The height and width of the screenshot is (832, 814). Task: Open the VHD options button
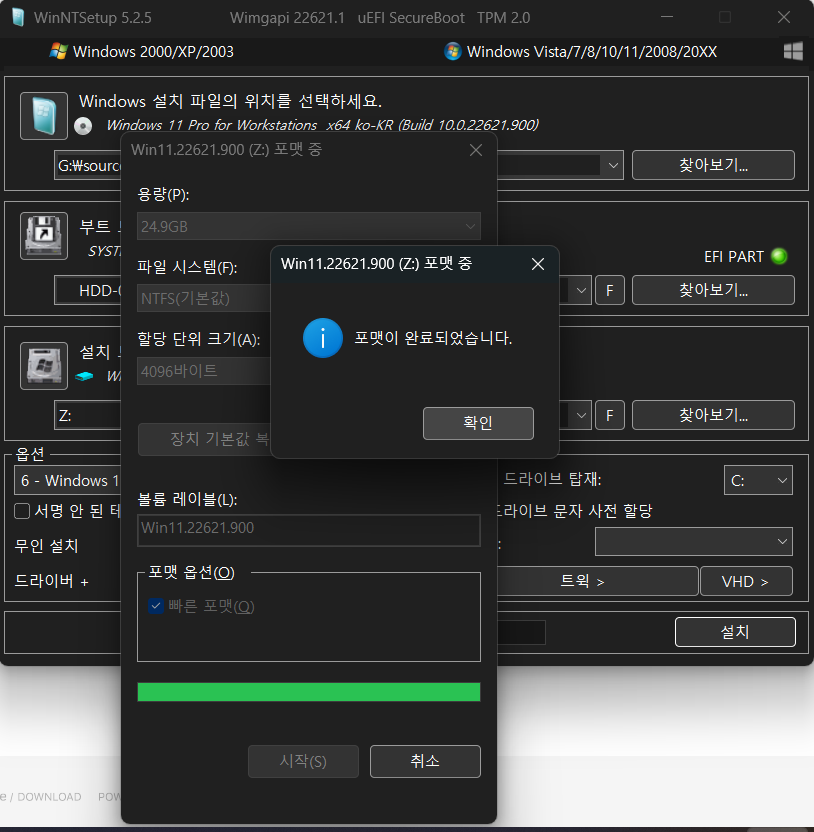pyautogui.click(x=746, y=581)
